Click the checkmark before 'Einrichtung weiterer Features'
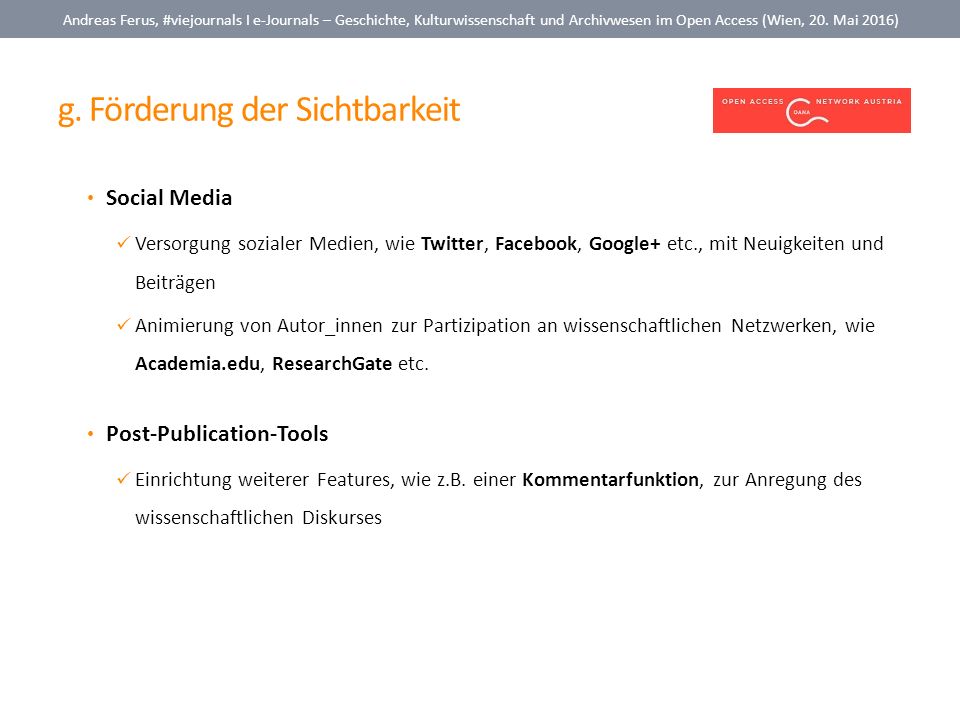 (123, 478)
